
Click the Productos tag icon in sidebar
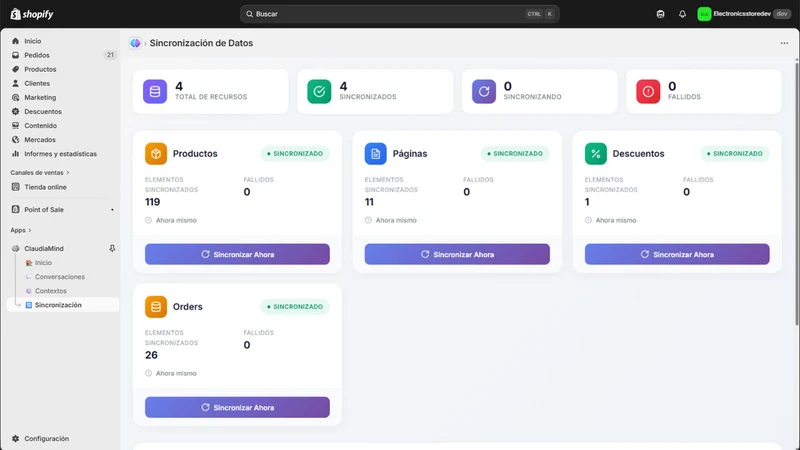[x=15, y=69]
